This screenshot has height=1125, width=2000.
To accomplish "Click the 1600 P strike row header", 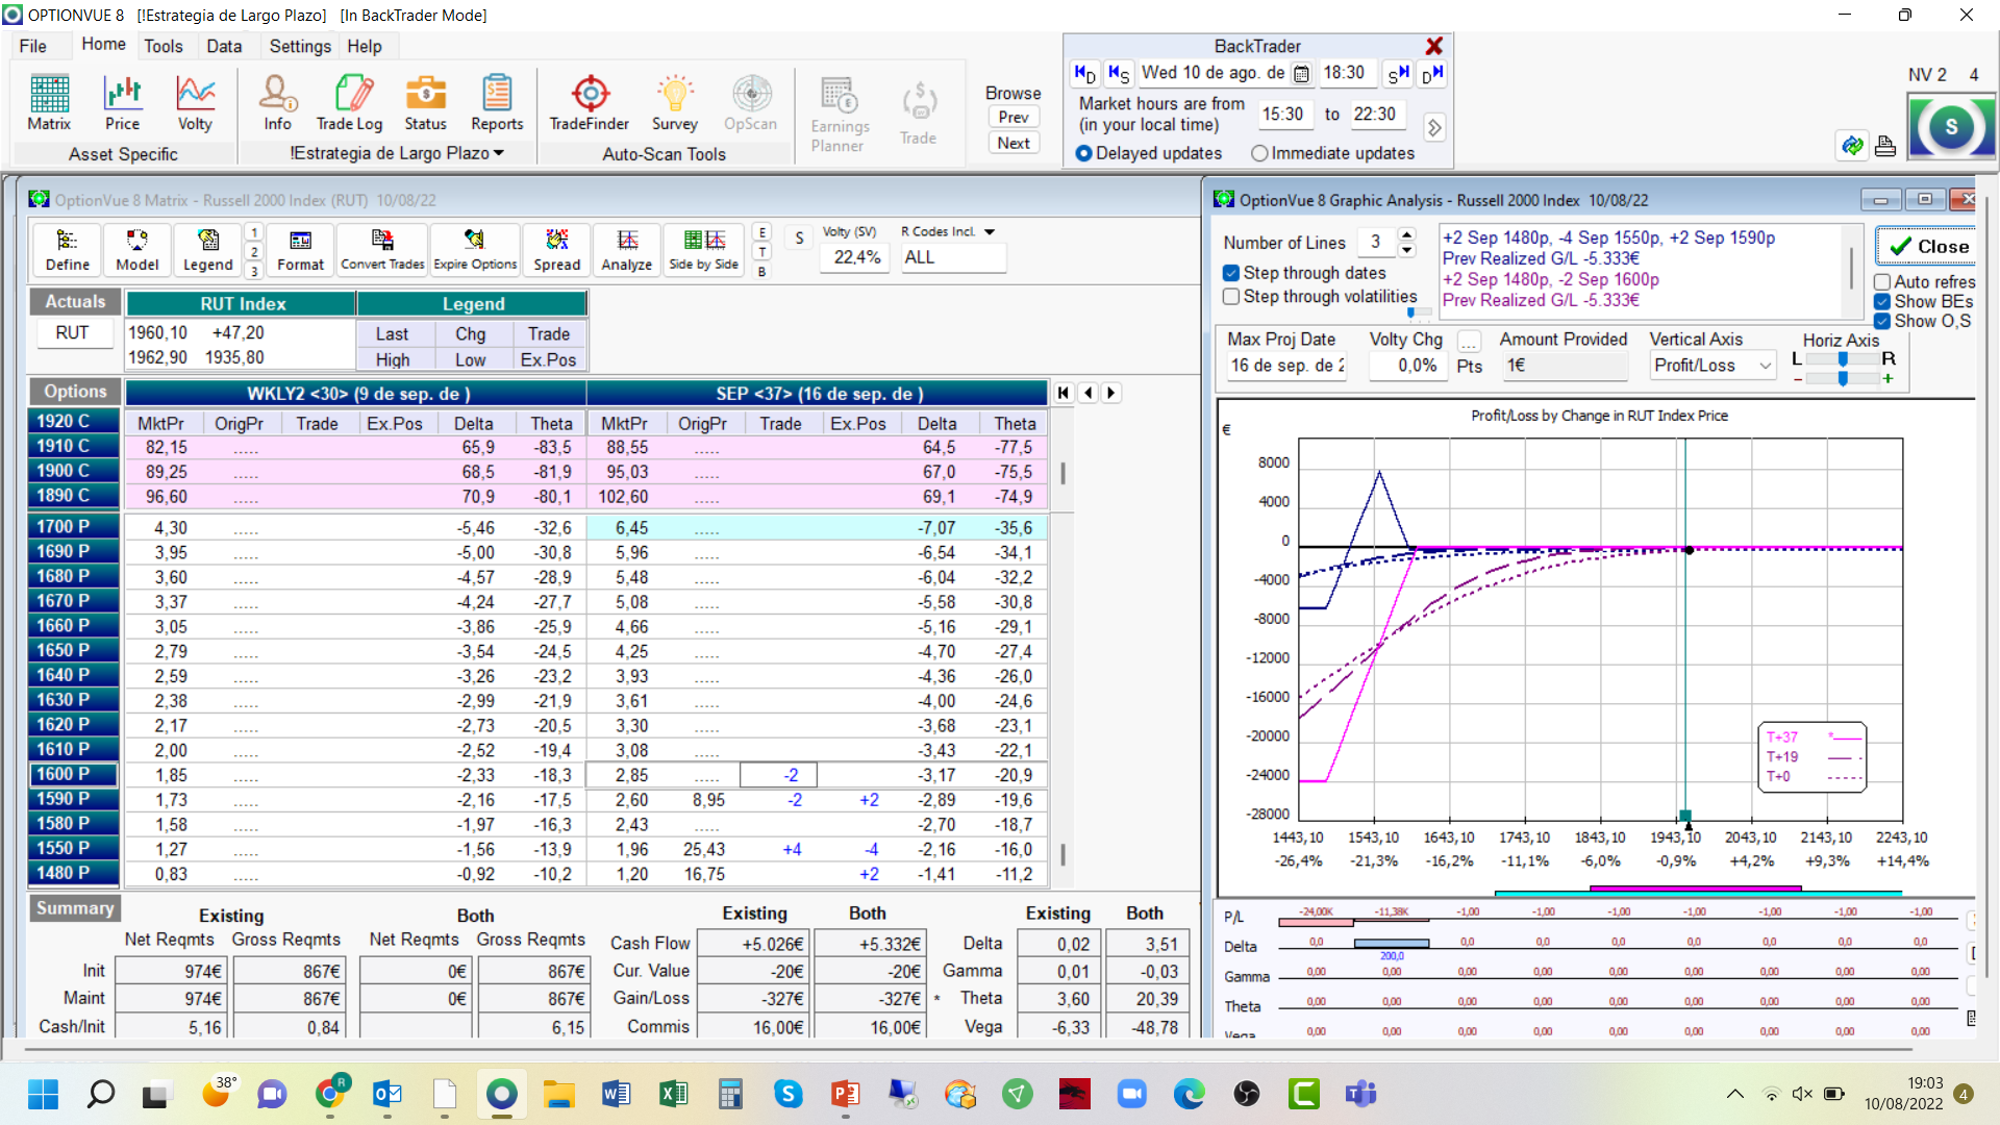I will [x=73, y=774].
